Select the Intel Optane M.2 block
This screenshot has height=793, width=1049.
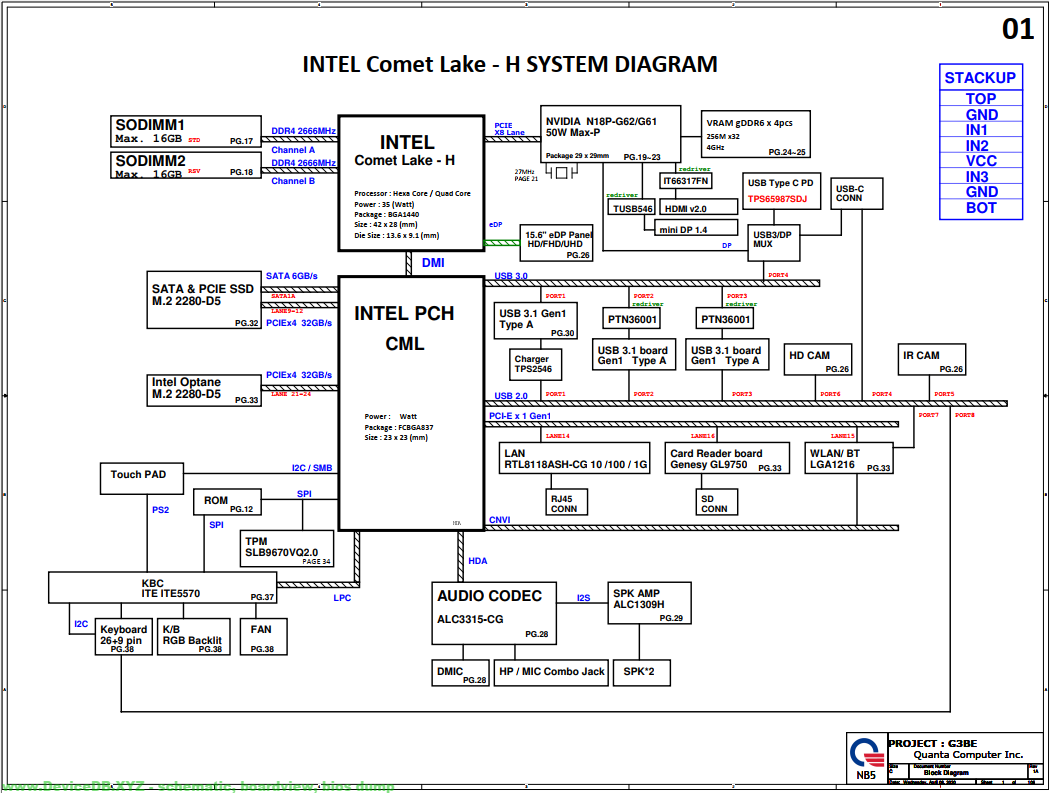(x=204, y=390)
